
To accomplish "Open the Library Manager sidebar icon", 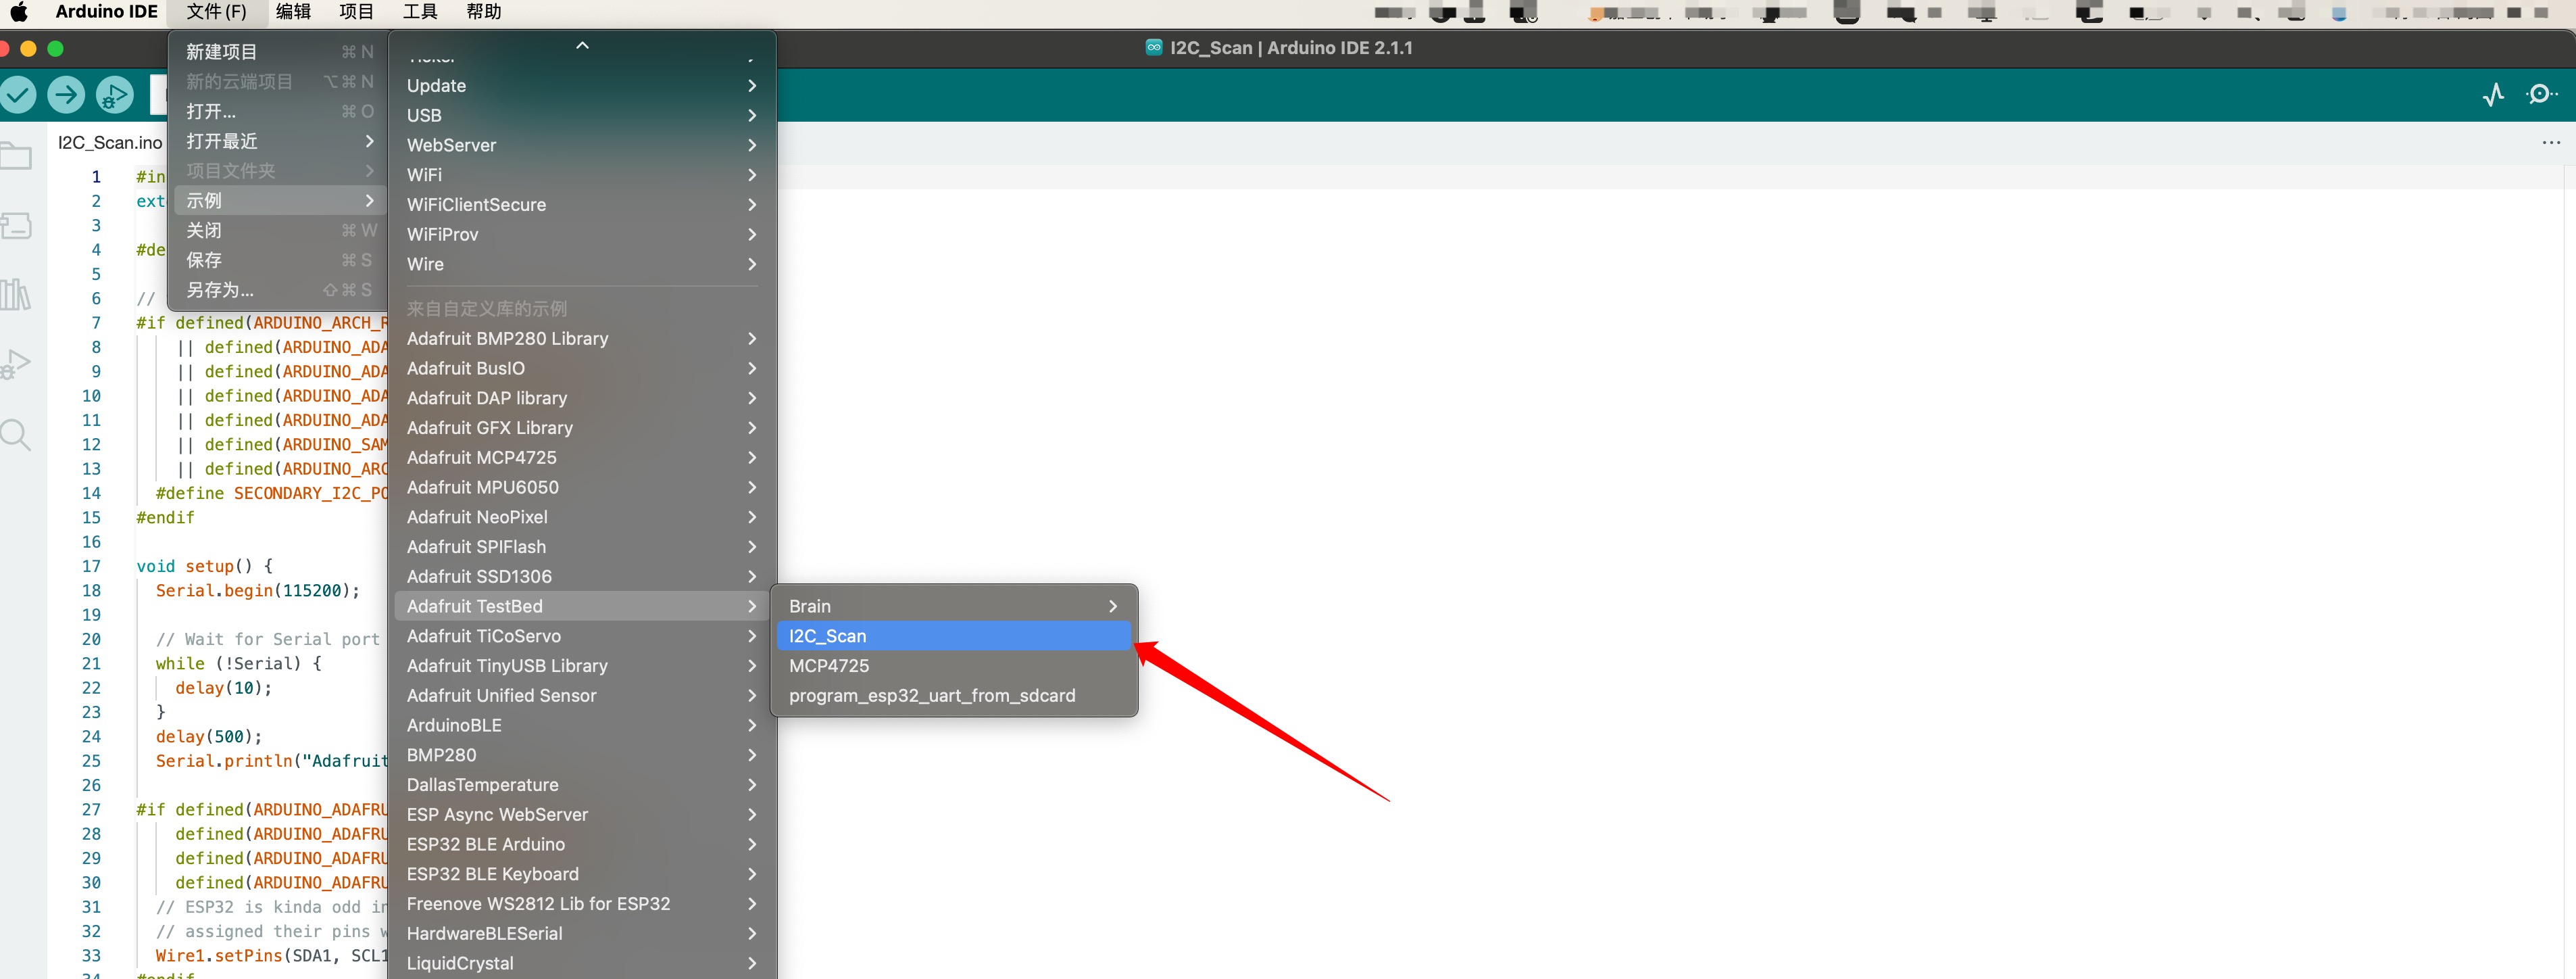I will 15,294.
